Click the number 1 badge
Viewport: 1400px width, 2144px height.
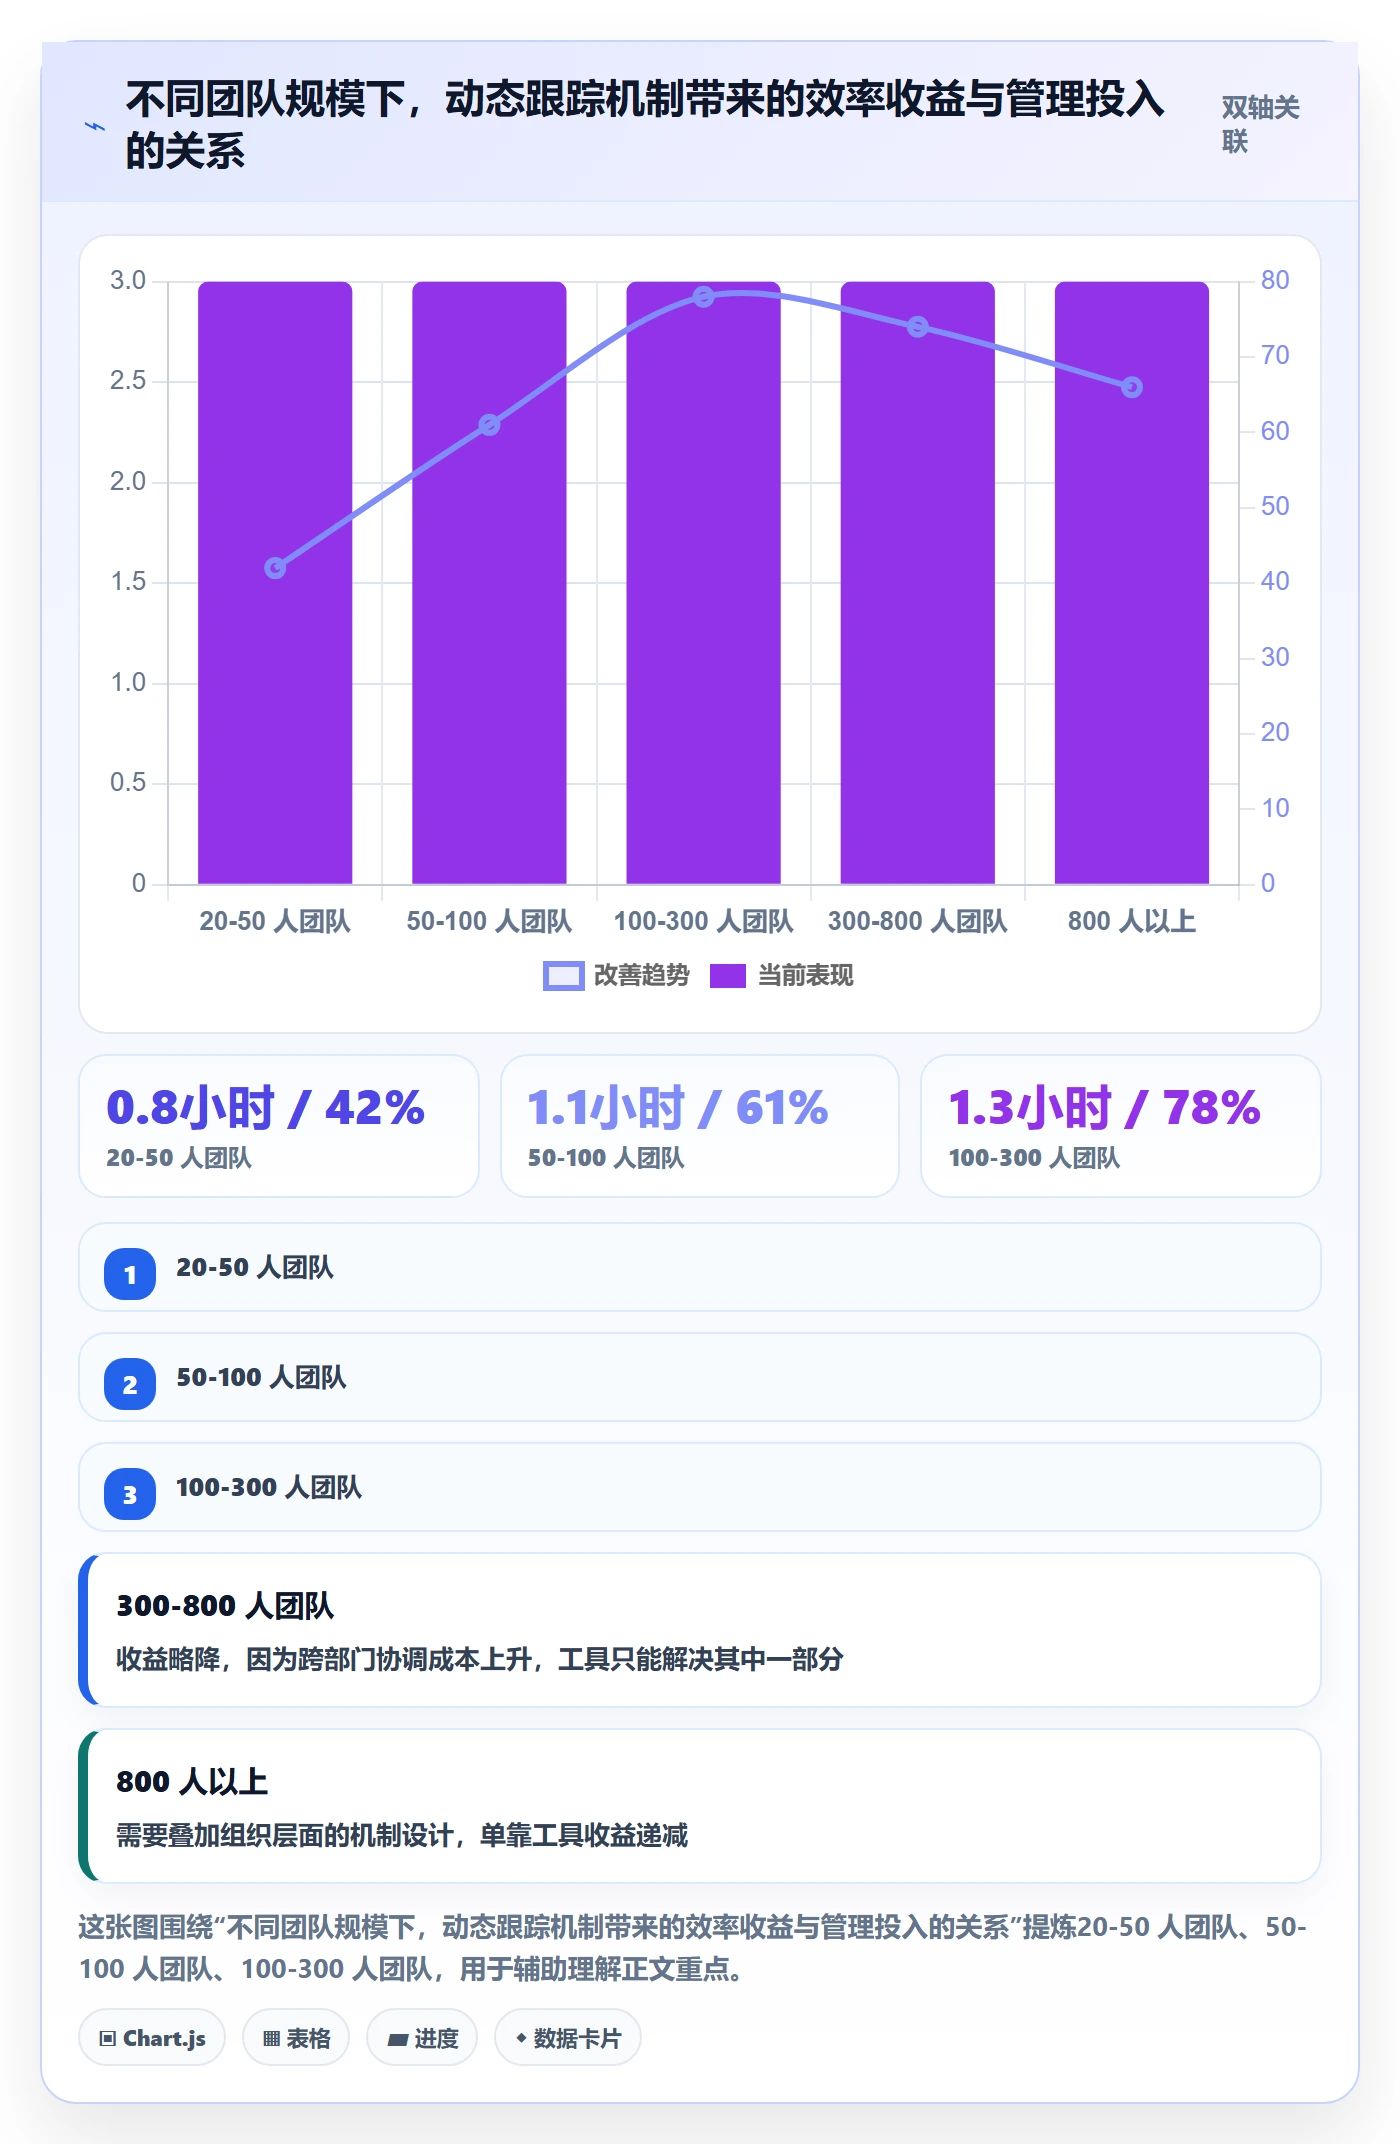pyautogui.click(x=130, y=1274)
